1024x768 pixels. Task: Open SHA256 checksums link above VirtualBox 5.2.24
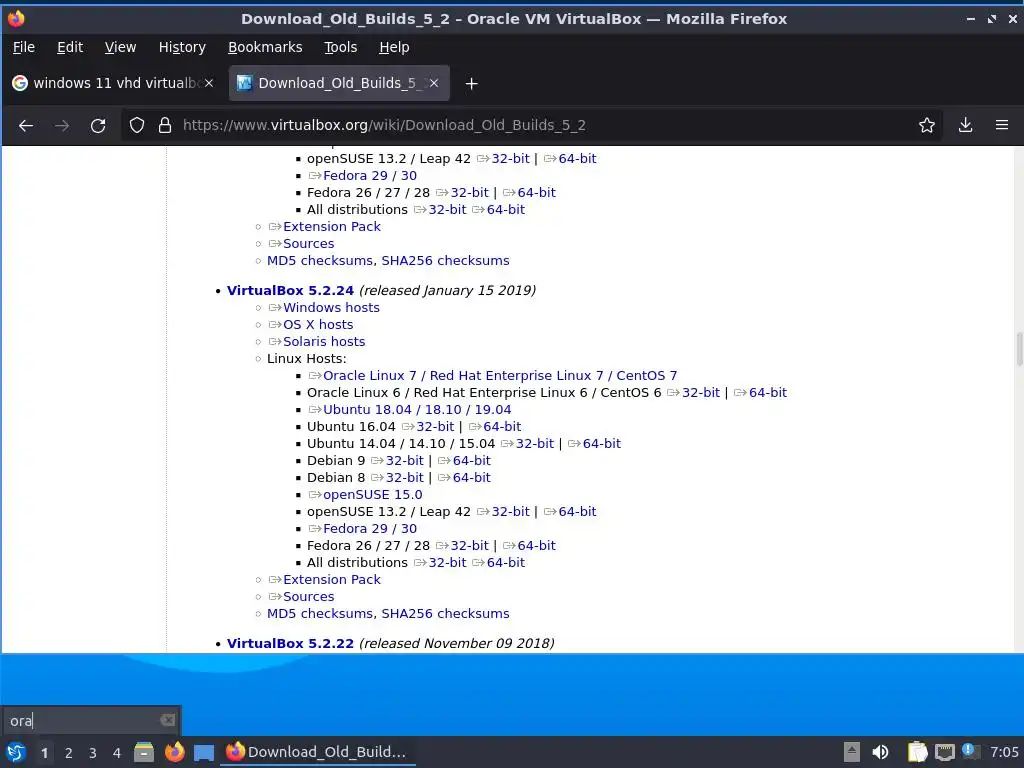click(x=445, y=261)
